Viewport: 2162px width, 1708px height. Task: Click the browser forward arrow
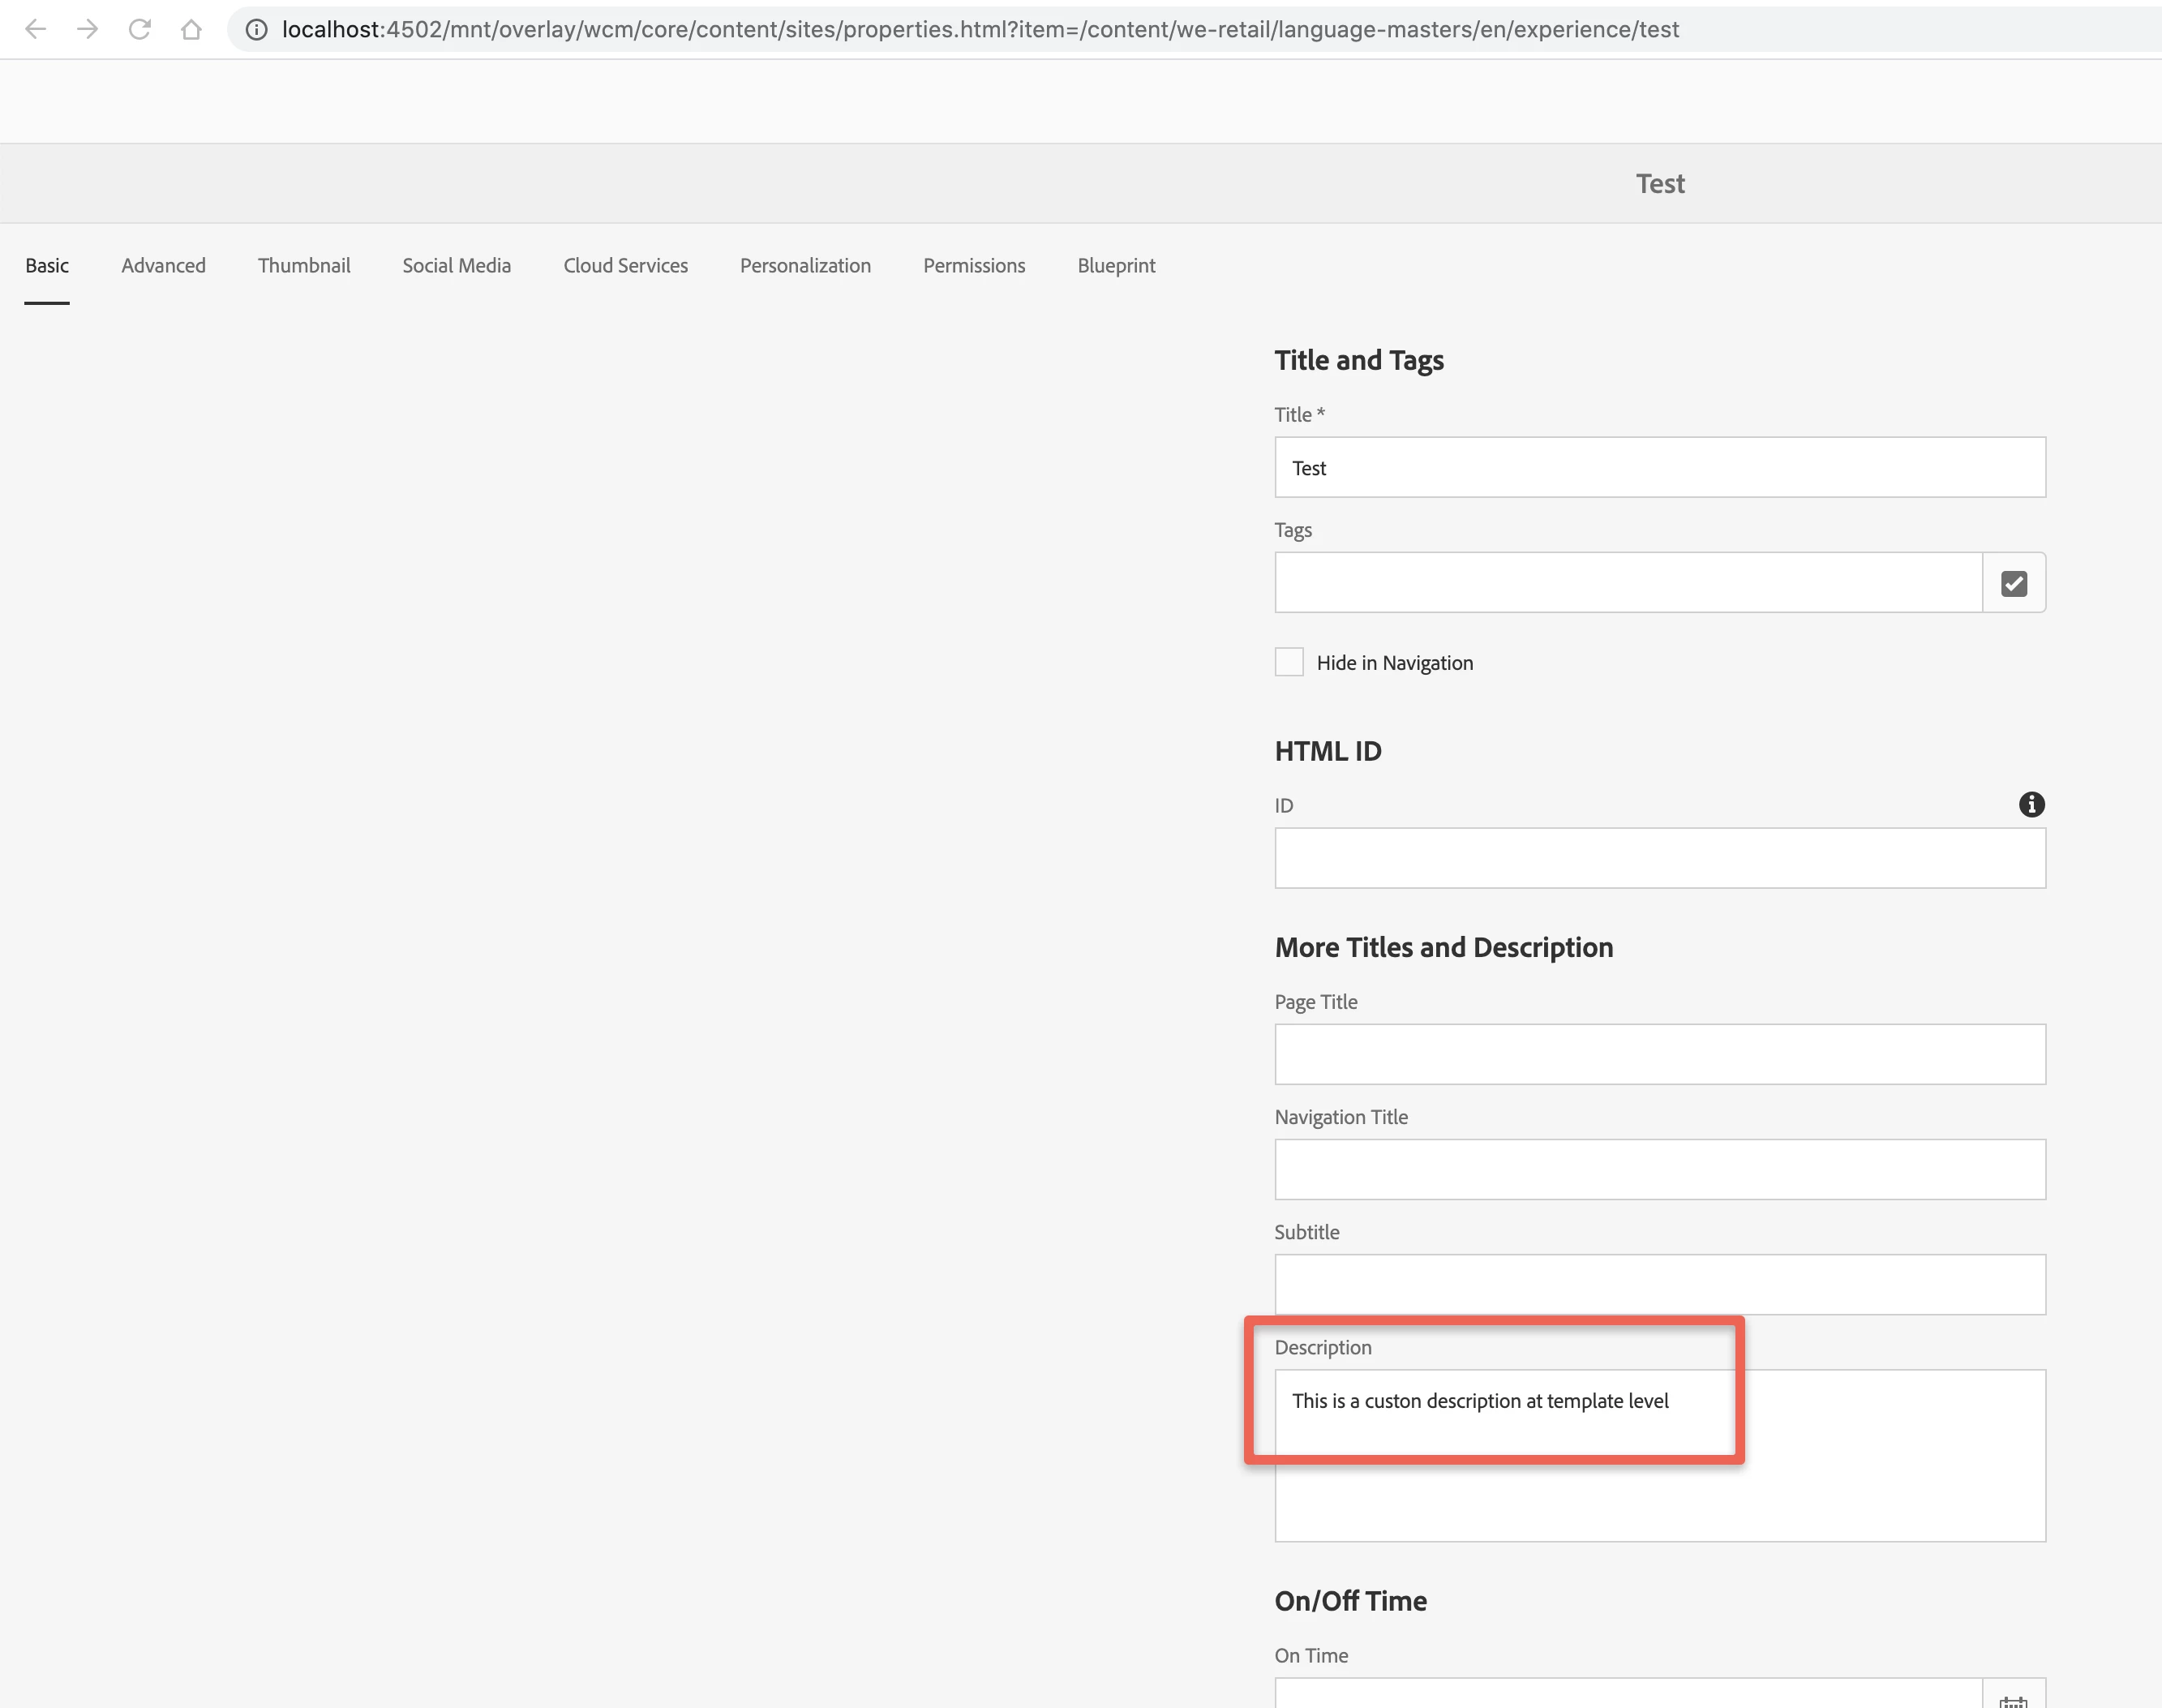[88, 30]
